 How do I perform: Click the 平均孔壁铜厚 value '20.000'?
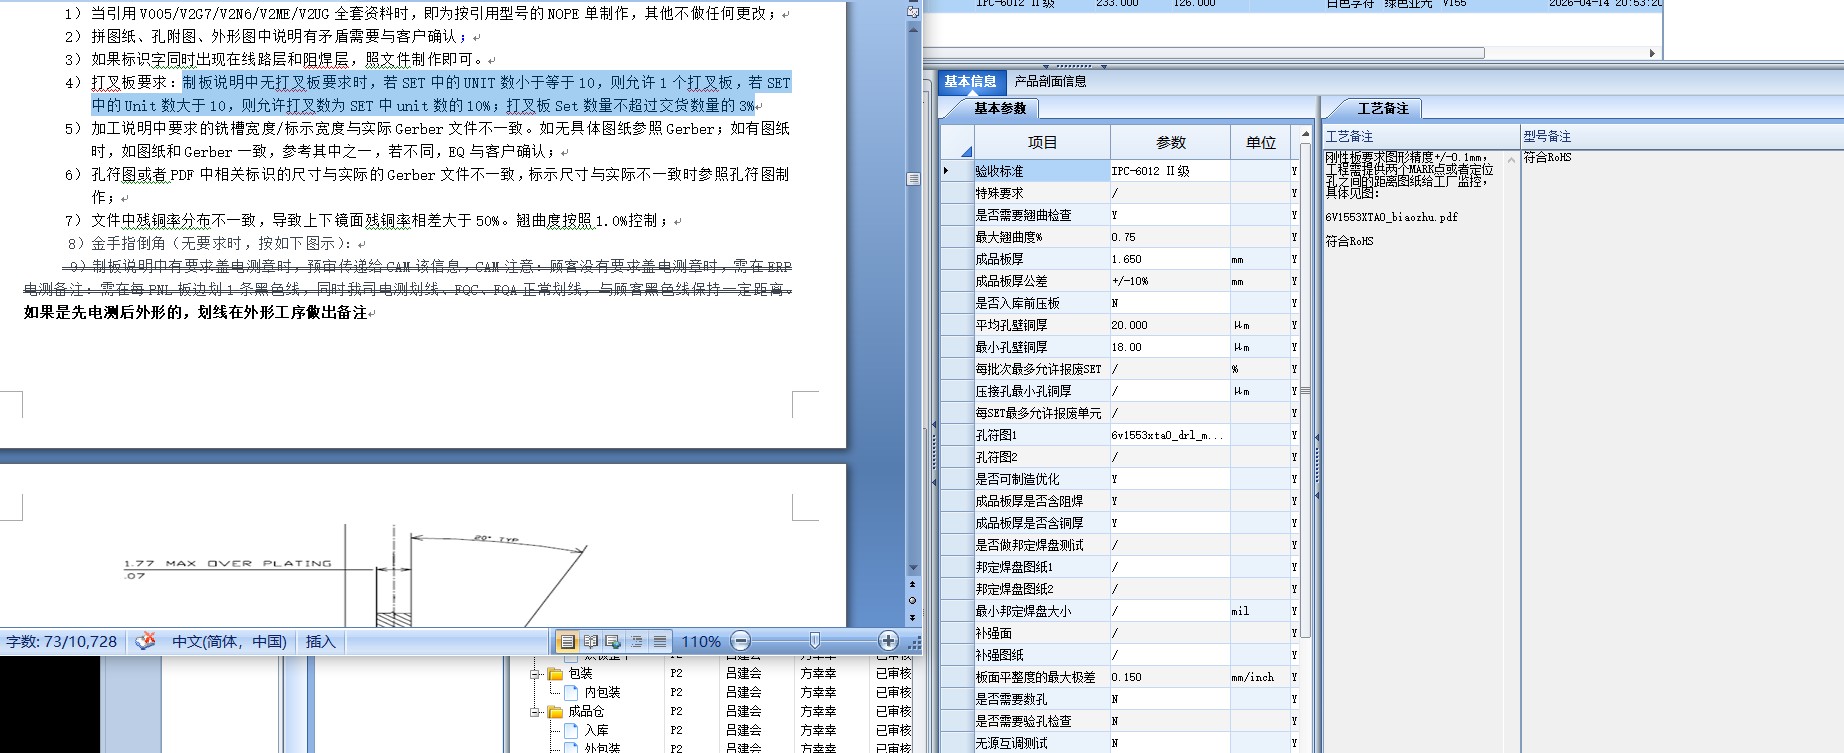click(1170, 325)
